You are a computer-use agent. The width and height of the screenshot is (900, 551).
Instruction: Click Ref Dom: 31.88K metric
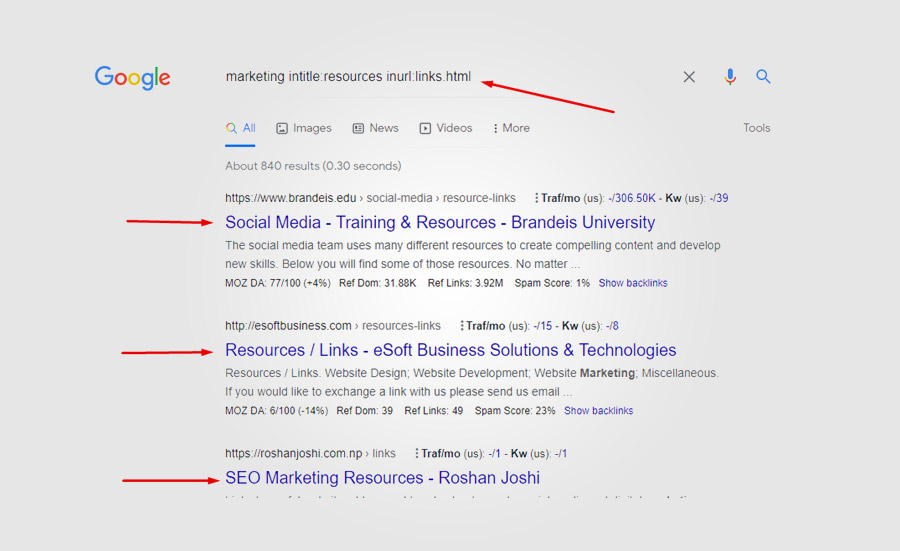[x=378, y=283]
